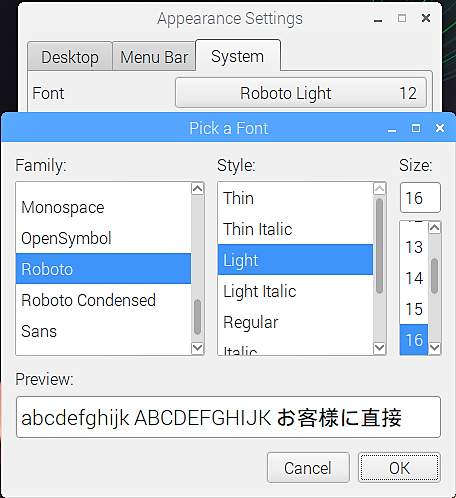456x498 pixels.
Task: Select the OpenSymbol font family
Action: coord(103,238)
